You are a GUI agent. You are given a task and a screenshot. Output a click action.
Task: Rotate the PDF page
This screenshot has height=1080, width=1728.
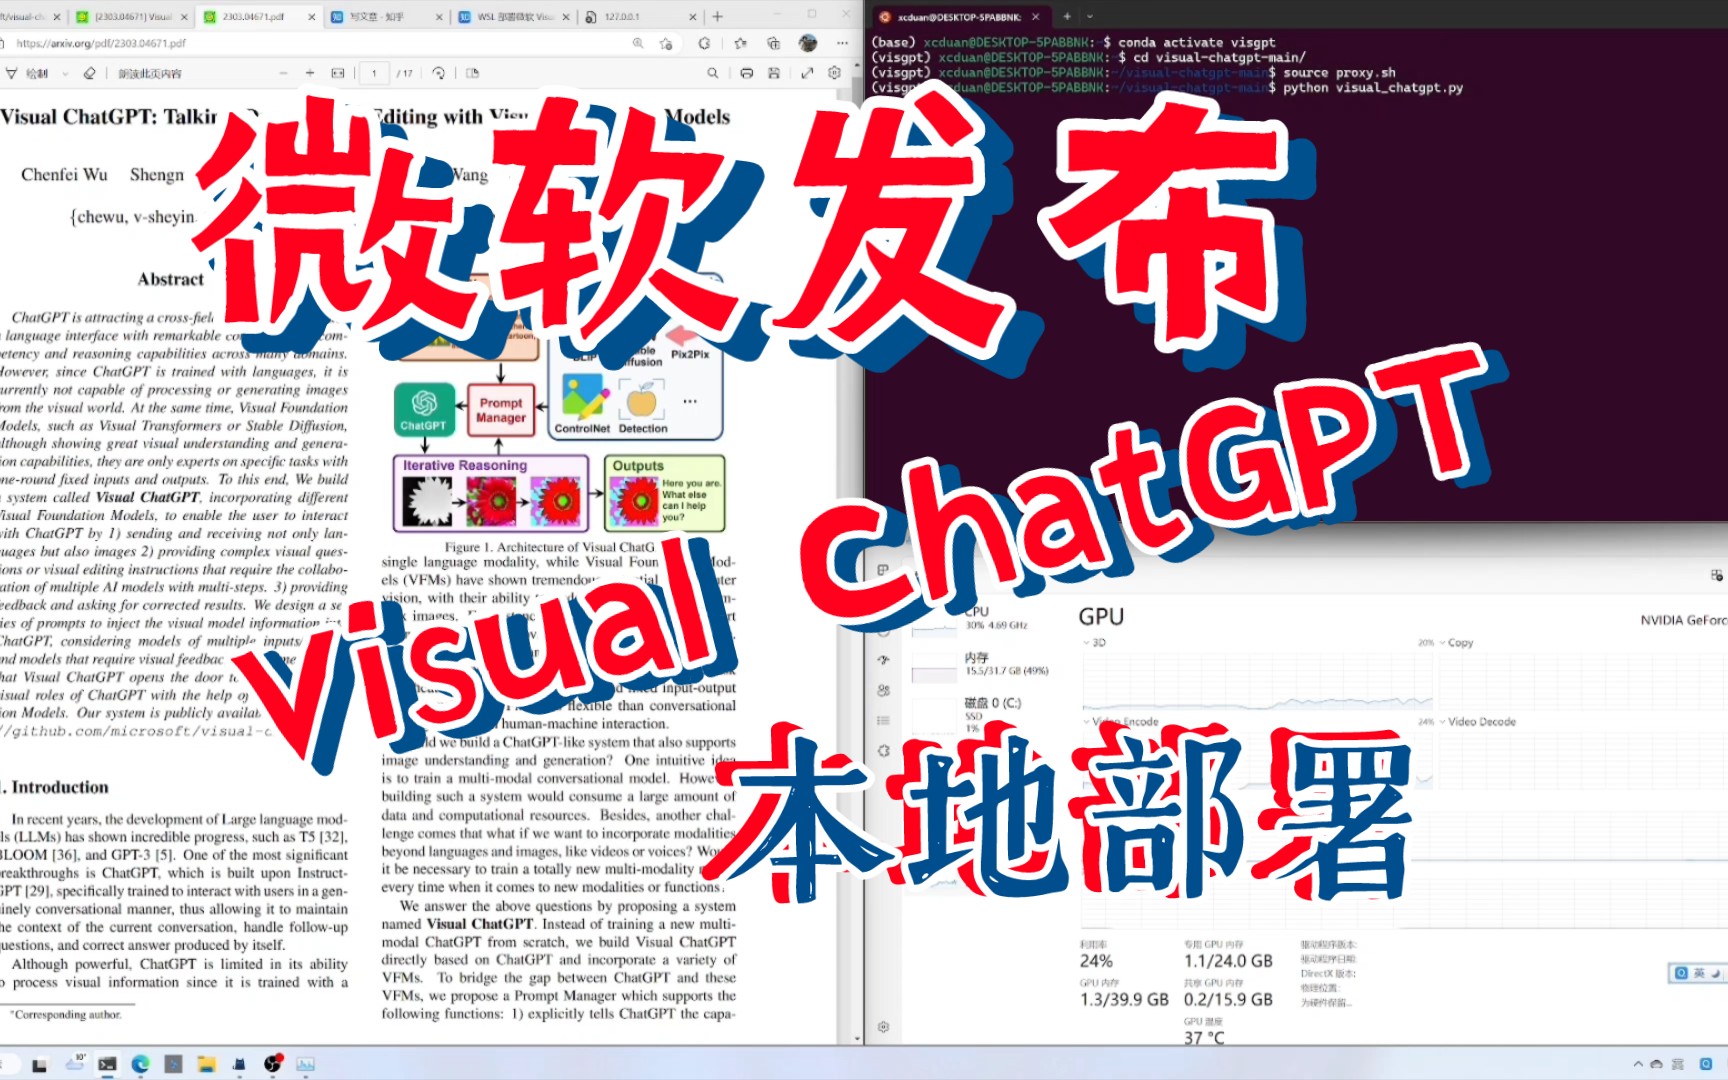[439, 73]
